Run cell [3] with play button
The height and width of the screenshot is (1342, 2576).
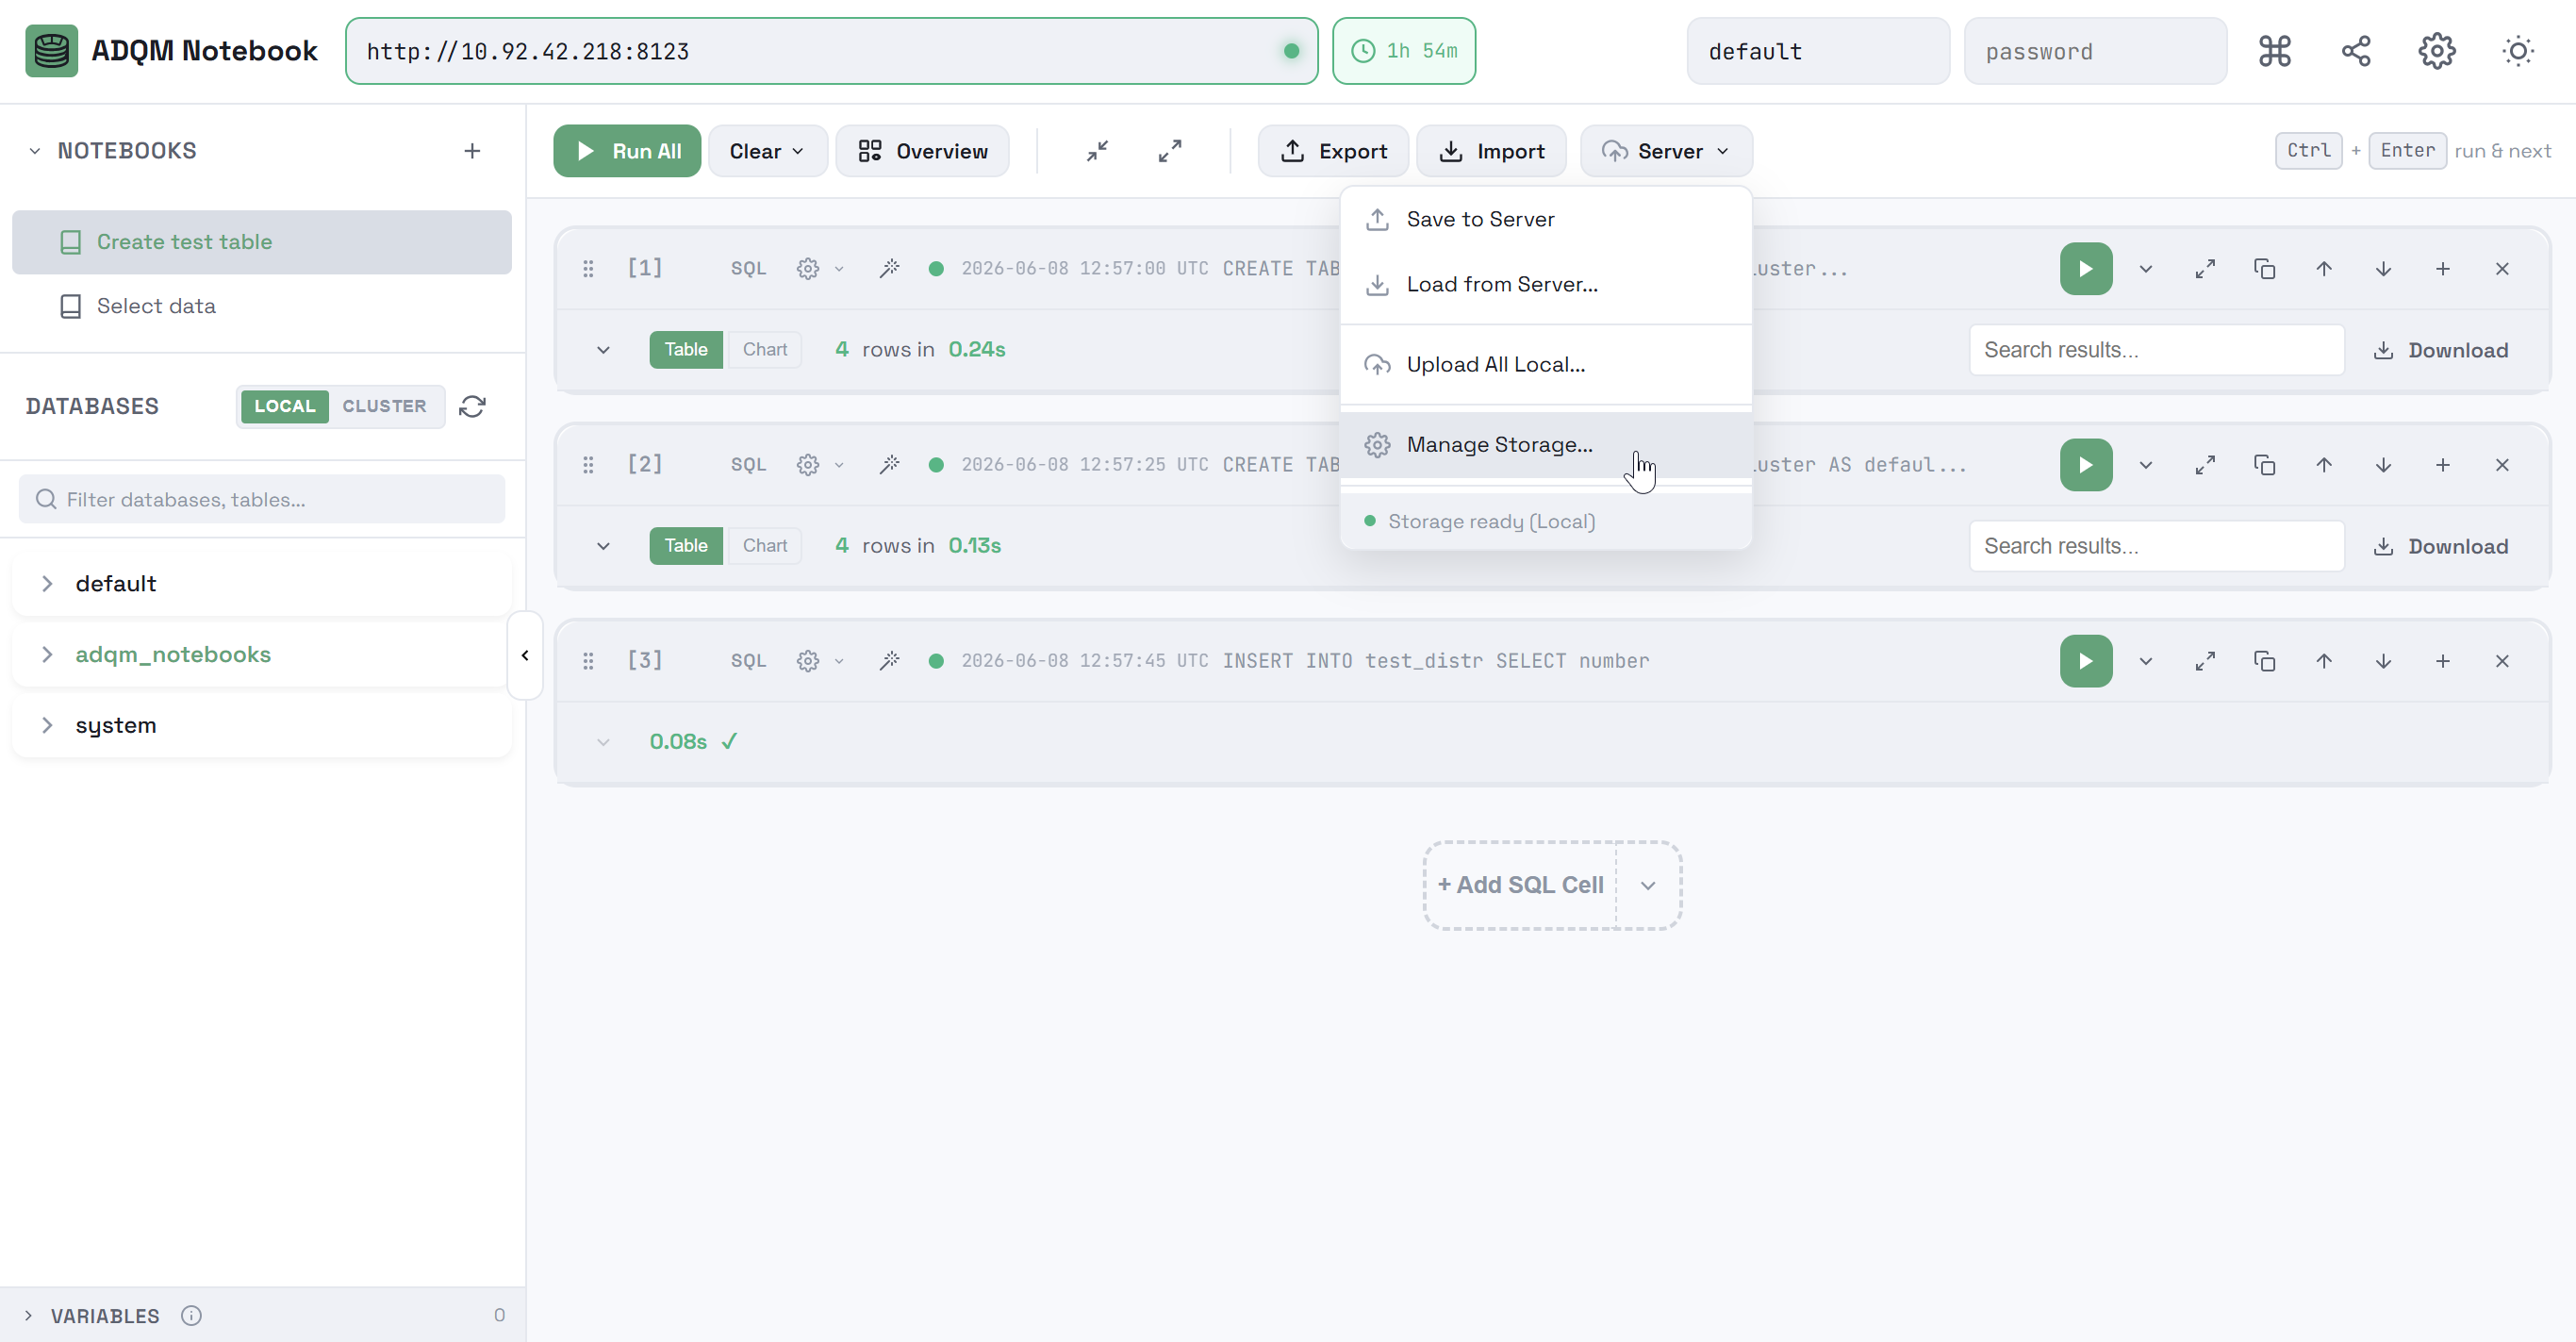pos(2085,661)
